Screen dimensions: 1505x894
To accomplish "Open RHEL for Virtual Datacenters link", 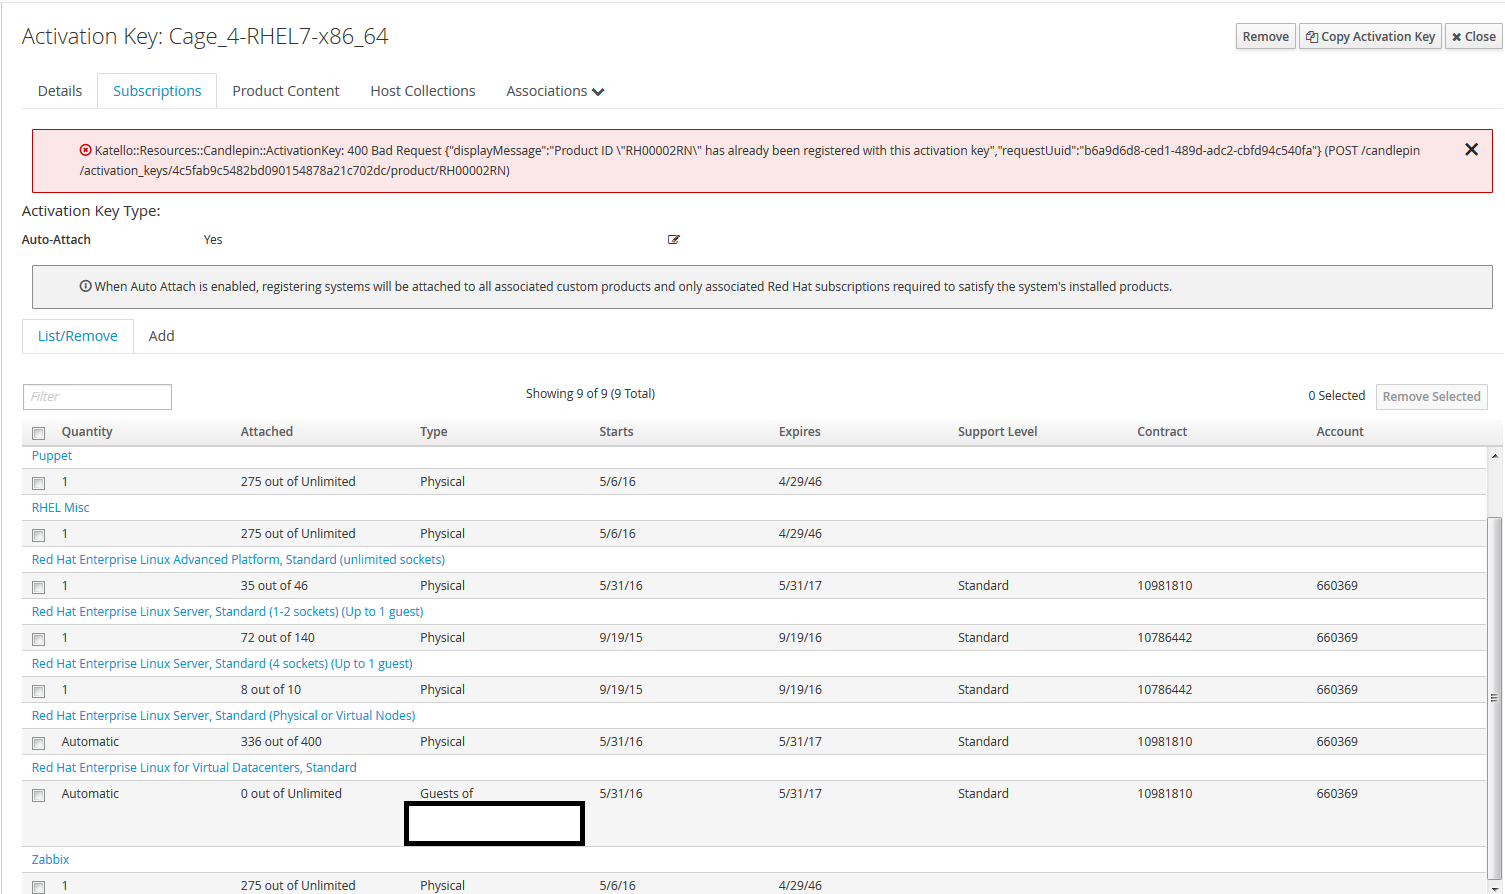I will 194,768.
